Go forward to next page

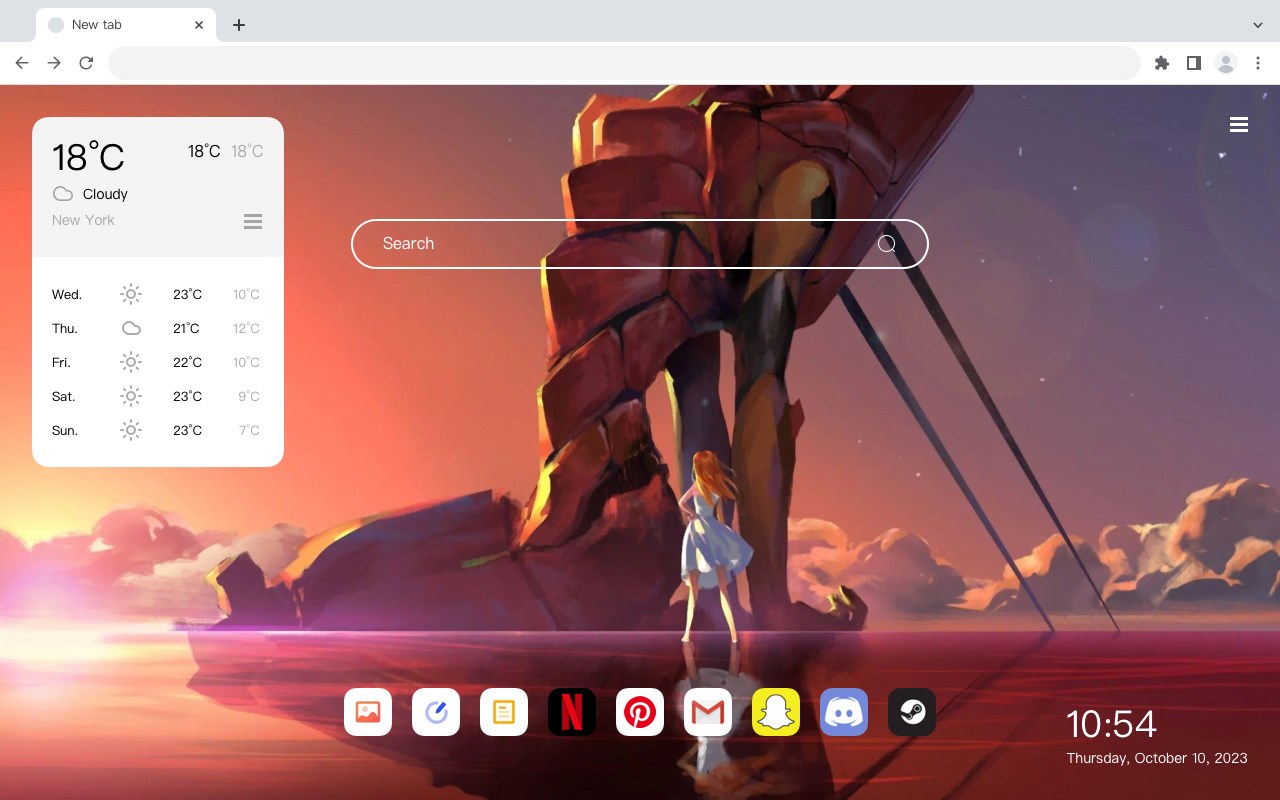54,63
